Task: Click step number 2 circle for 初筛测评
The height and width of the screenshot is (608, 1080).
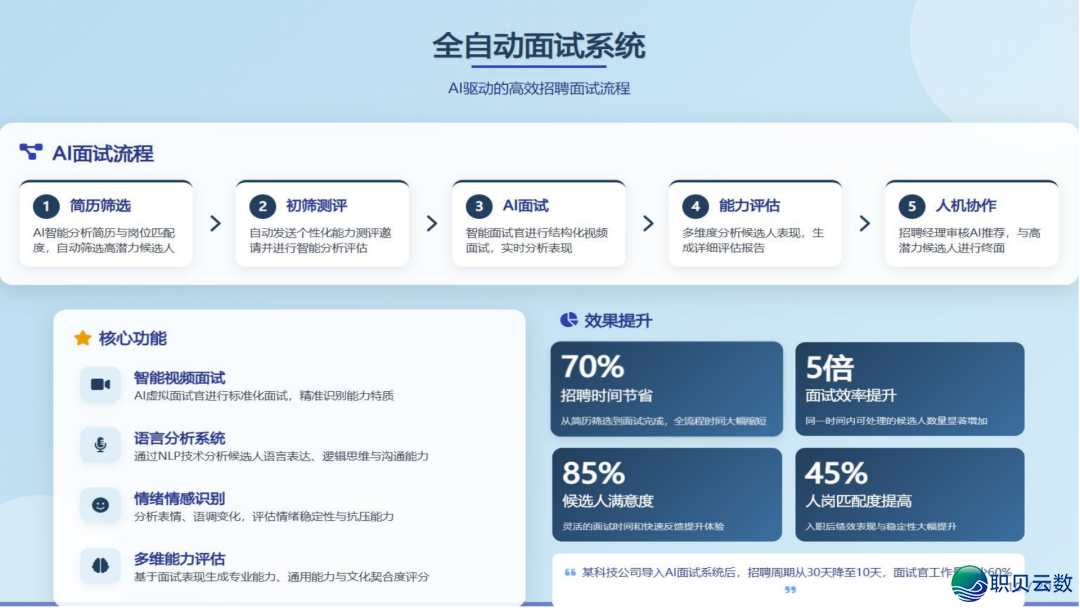Action: point(262,206)
